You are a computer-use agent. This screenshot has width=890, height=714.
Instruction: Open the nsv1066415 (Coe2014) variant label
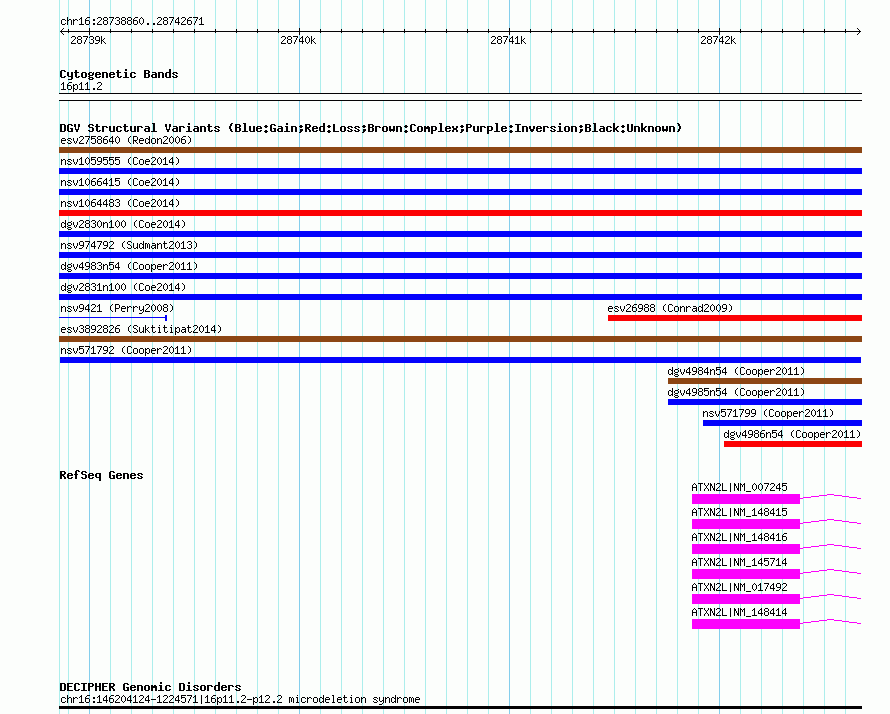tap(120, 182)
